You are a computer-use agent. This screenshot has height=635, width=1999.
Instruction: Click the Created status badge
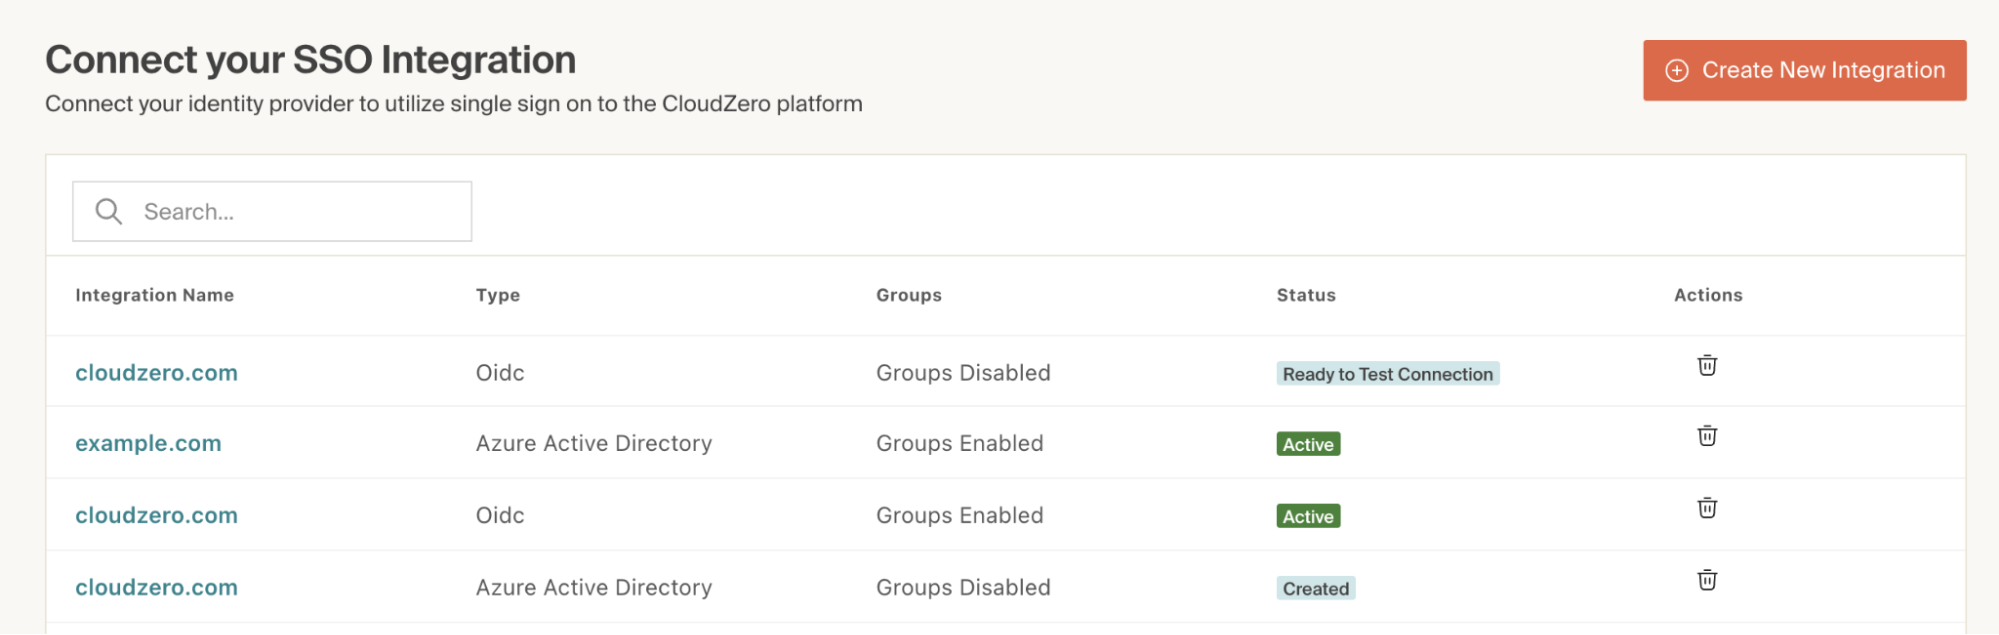[x=1315, y=589]
